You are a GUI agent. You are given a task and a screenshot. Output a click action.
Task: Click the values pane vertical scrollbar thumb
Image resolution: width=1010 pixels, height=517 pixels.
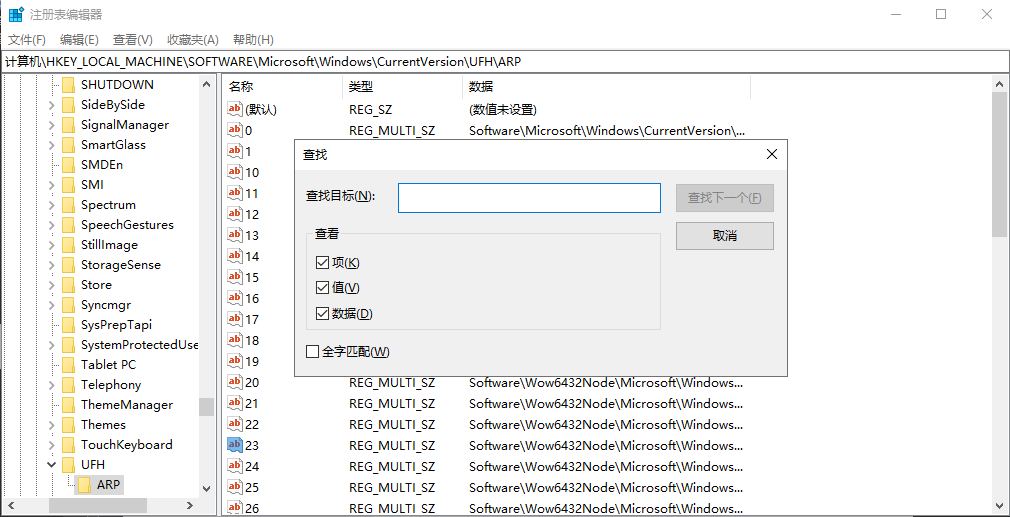[x=1000, y=164]
